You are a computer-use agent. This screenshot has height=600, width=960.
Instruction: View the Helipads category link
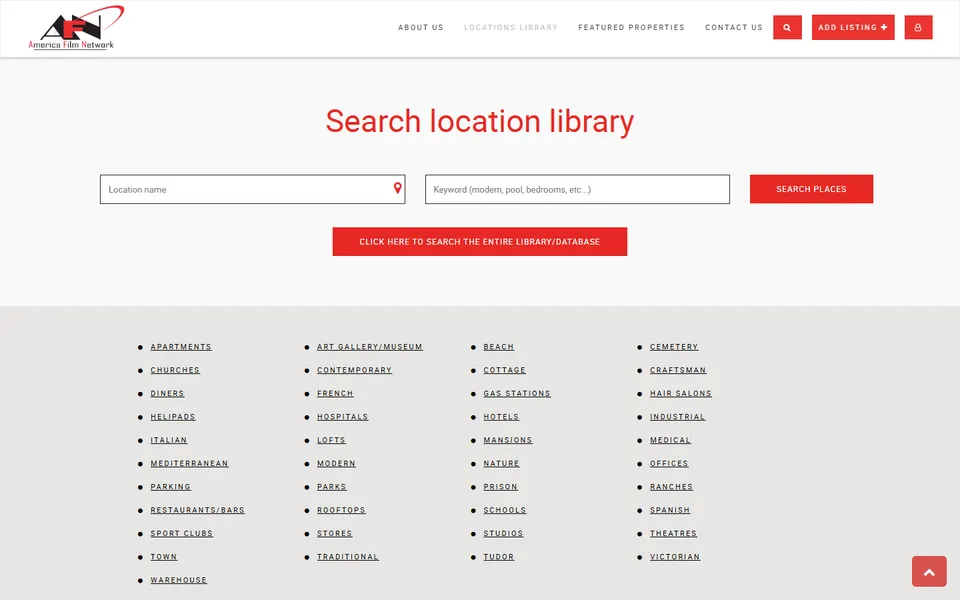173,417
